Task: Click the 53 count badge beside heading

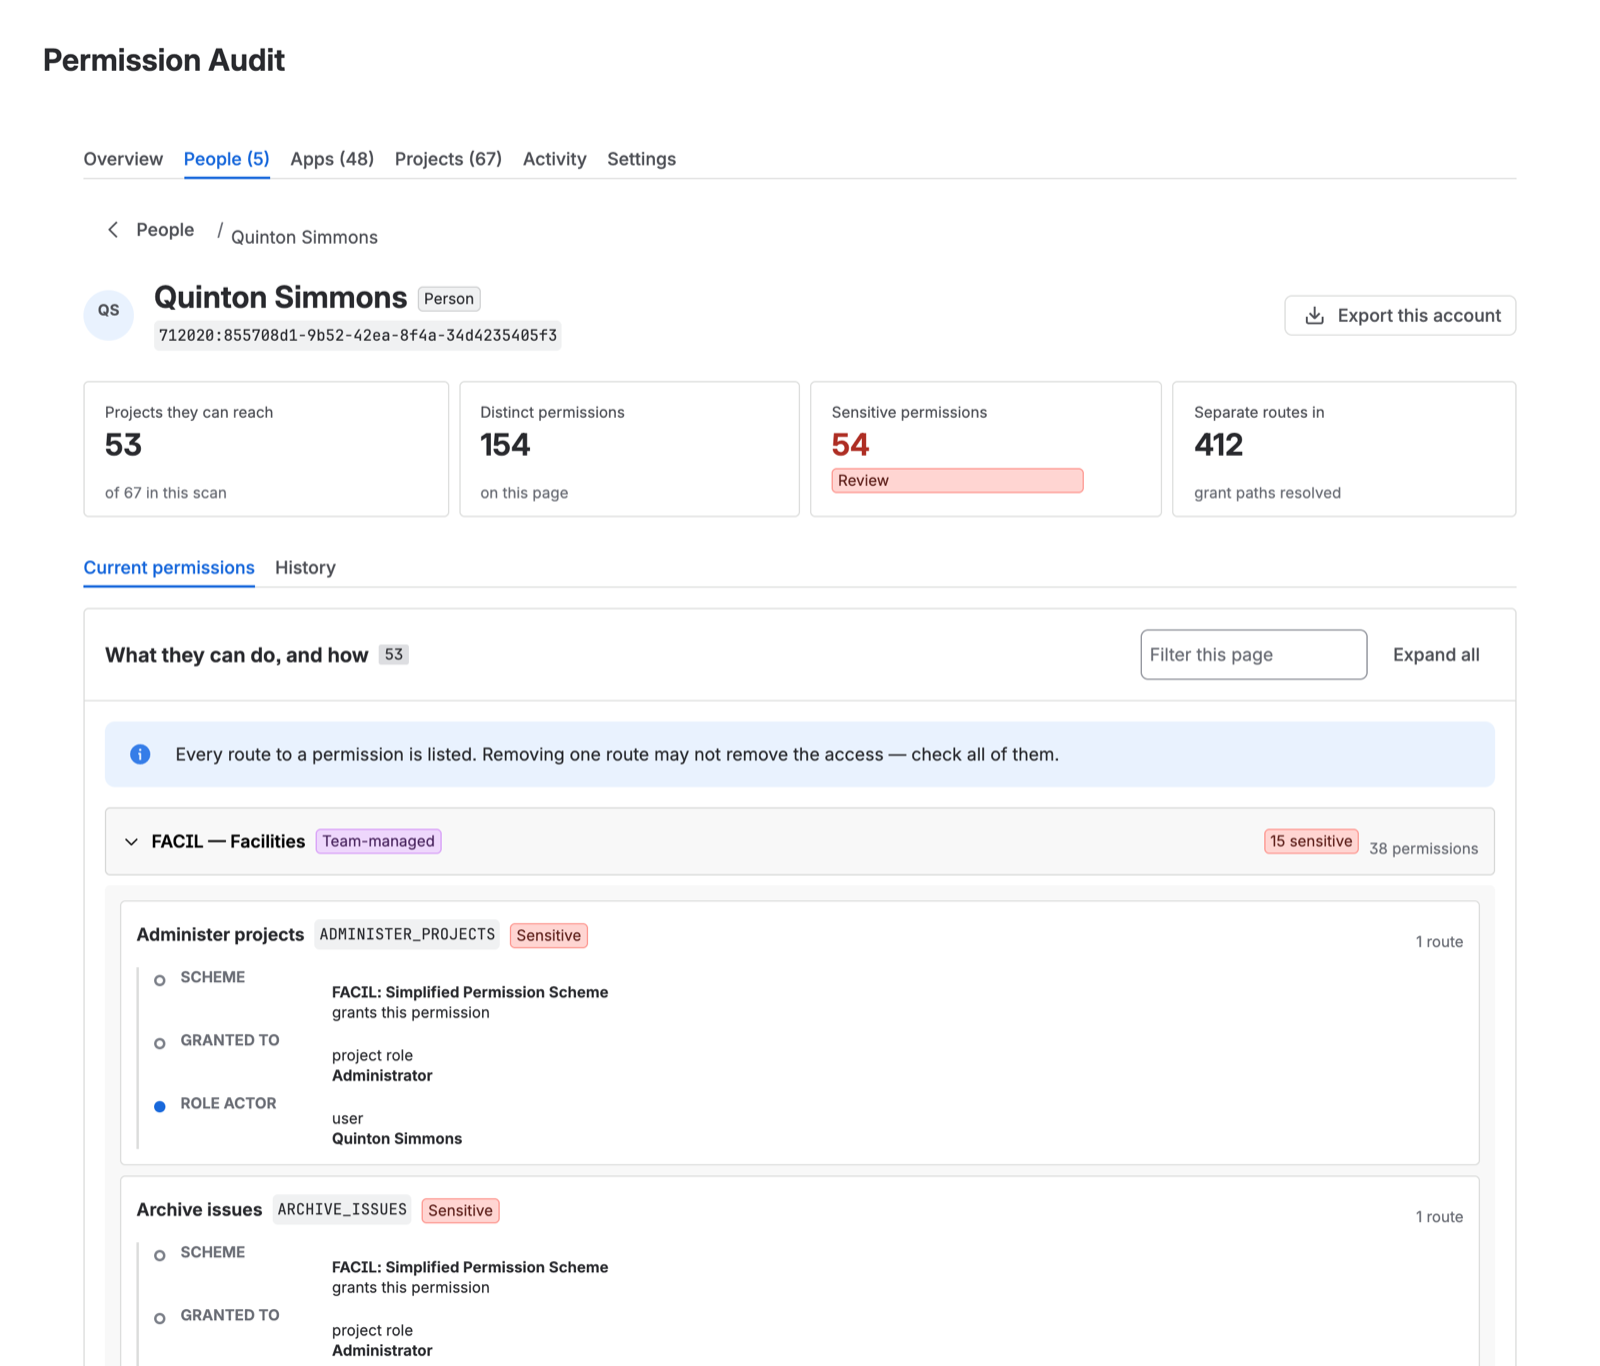Action: tap(394, 655)
